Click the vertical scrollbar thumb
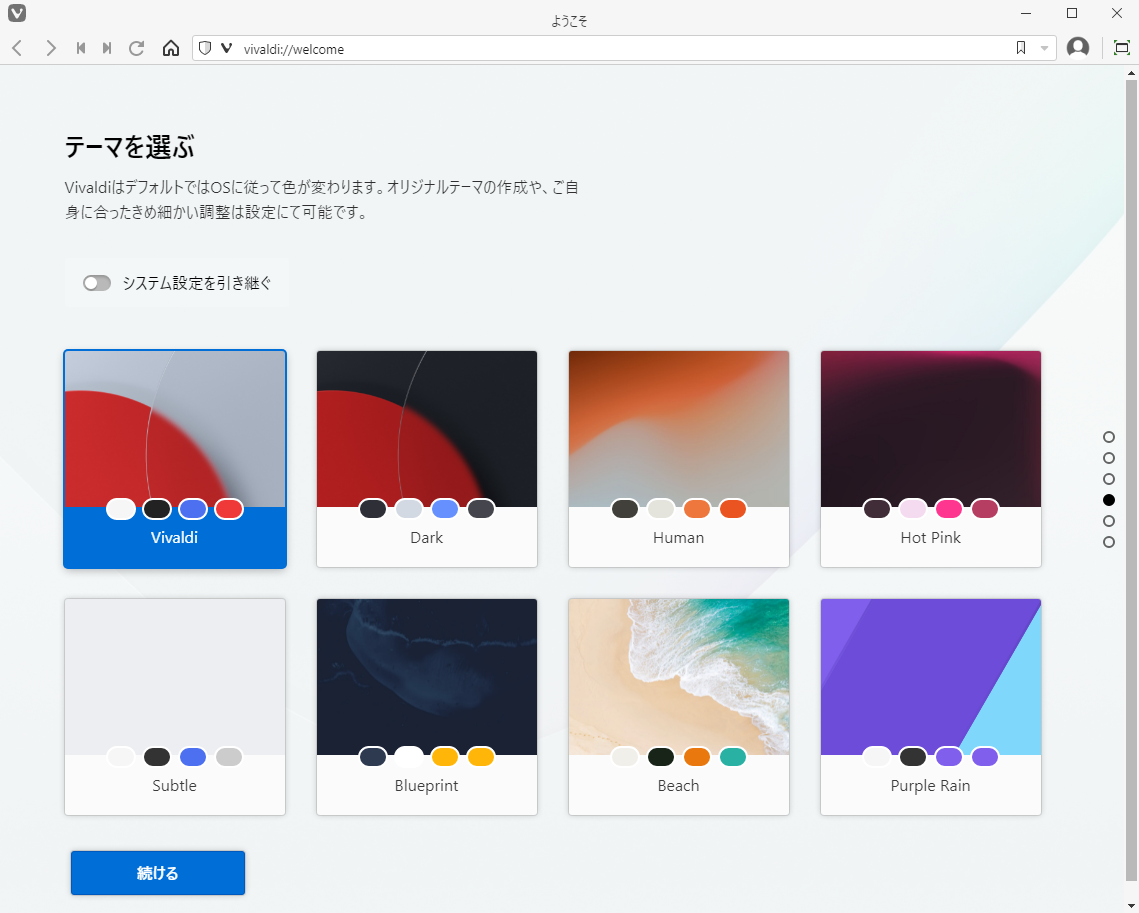The height and width of the screenshot is (913, 1139). 1131,481
